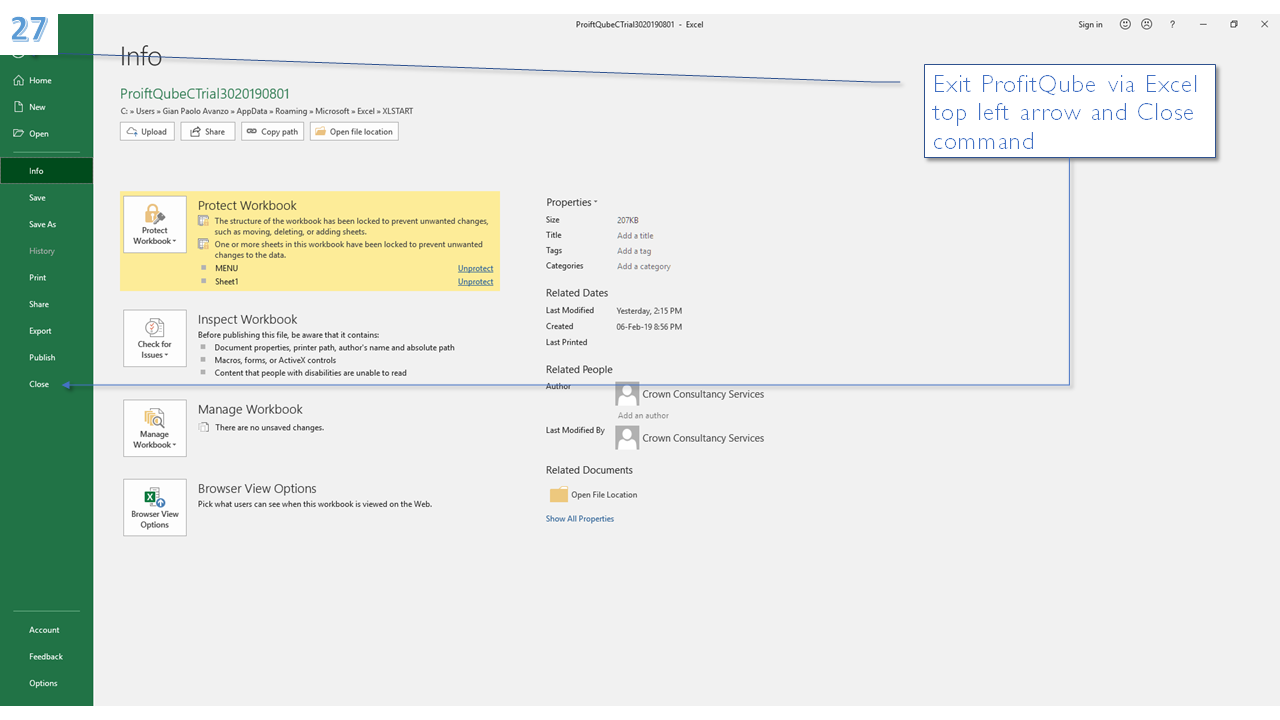Open the Manage Workbook dropdown button
The height and width of the screenshot is (720, 1280).
155,428
